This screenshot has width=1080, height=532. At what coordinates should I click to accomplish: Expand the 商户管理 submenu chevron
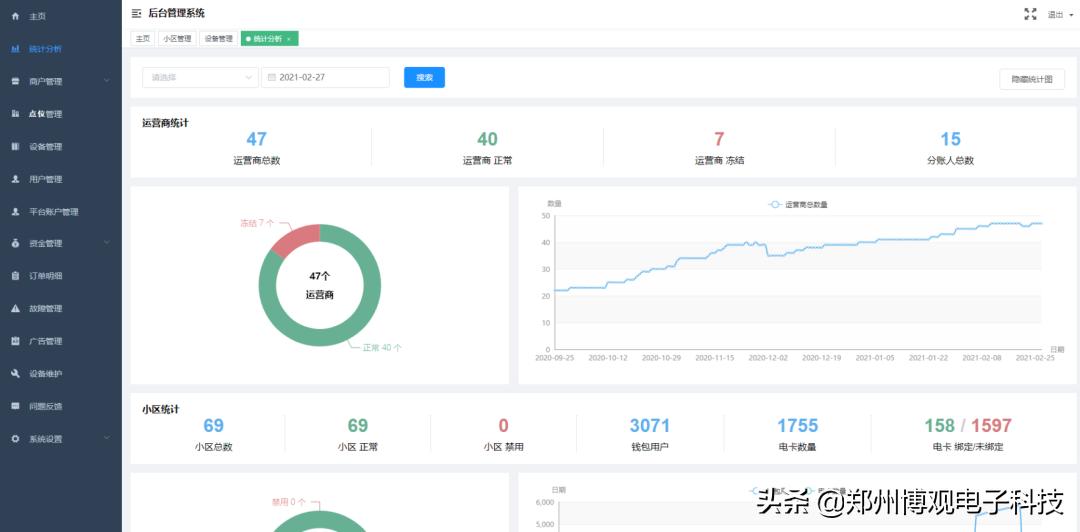coord(106,81)
